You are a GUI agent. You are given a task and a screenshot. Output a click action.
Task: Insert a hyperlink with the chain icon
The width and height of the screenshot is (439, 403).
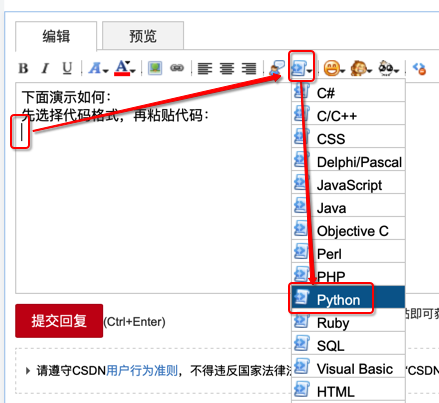click(177, 68)
